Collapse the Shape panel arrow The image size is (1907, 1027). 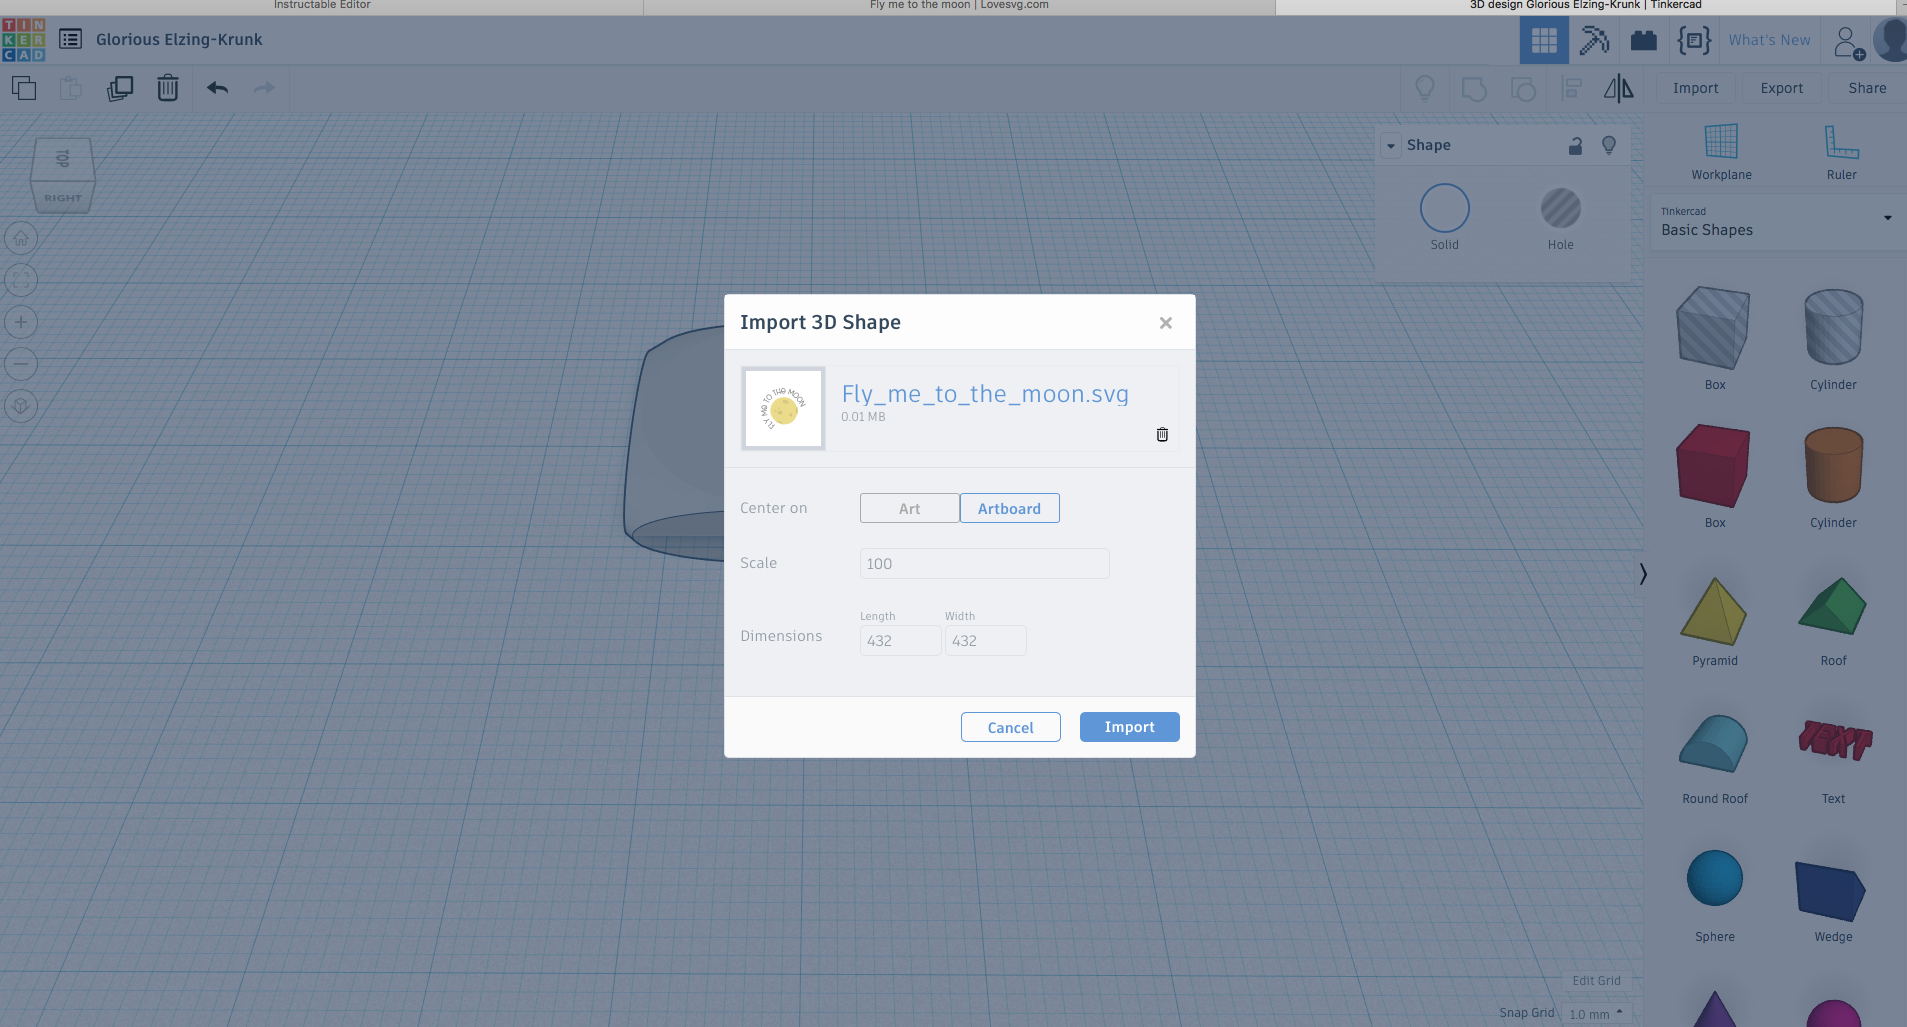[x=1390, y=146]
